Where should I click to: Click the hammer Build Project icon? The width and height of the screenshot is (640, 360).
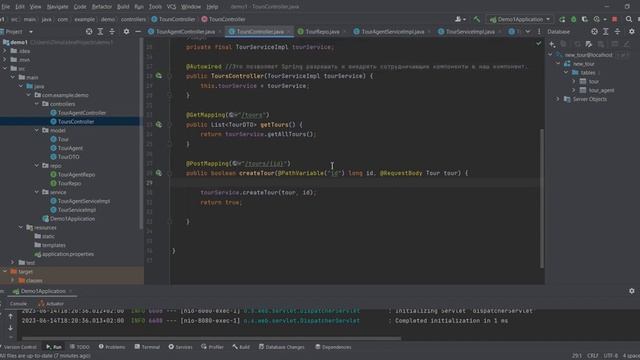[476, 19]
